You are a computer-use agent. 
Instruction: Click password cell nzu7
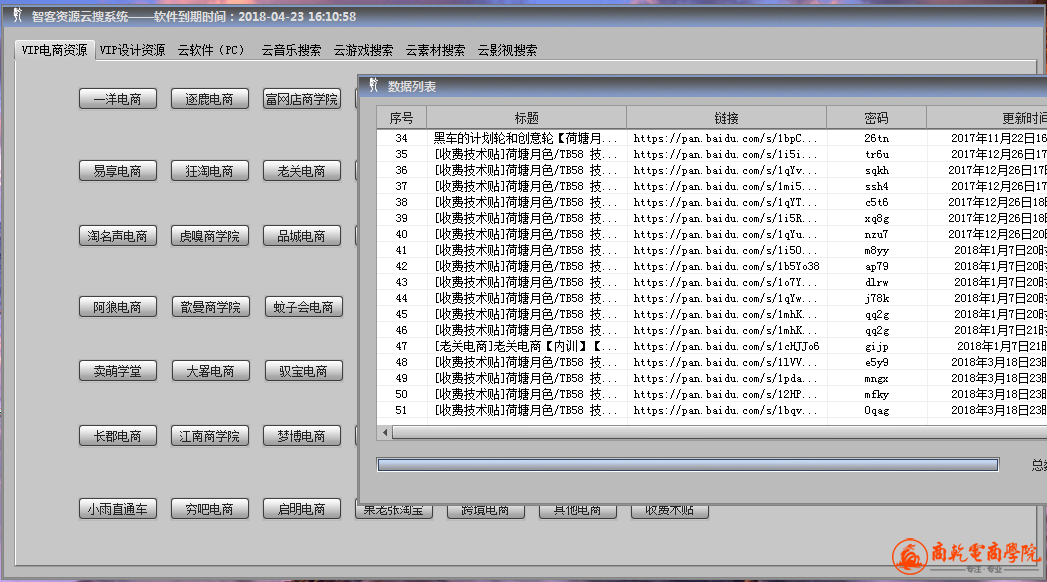pyautogui.click(x=877, y=234)
